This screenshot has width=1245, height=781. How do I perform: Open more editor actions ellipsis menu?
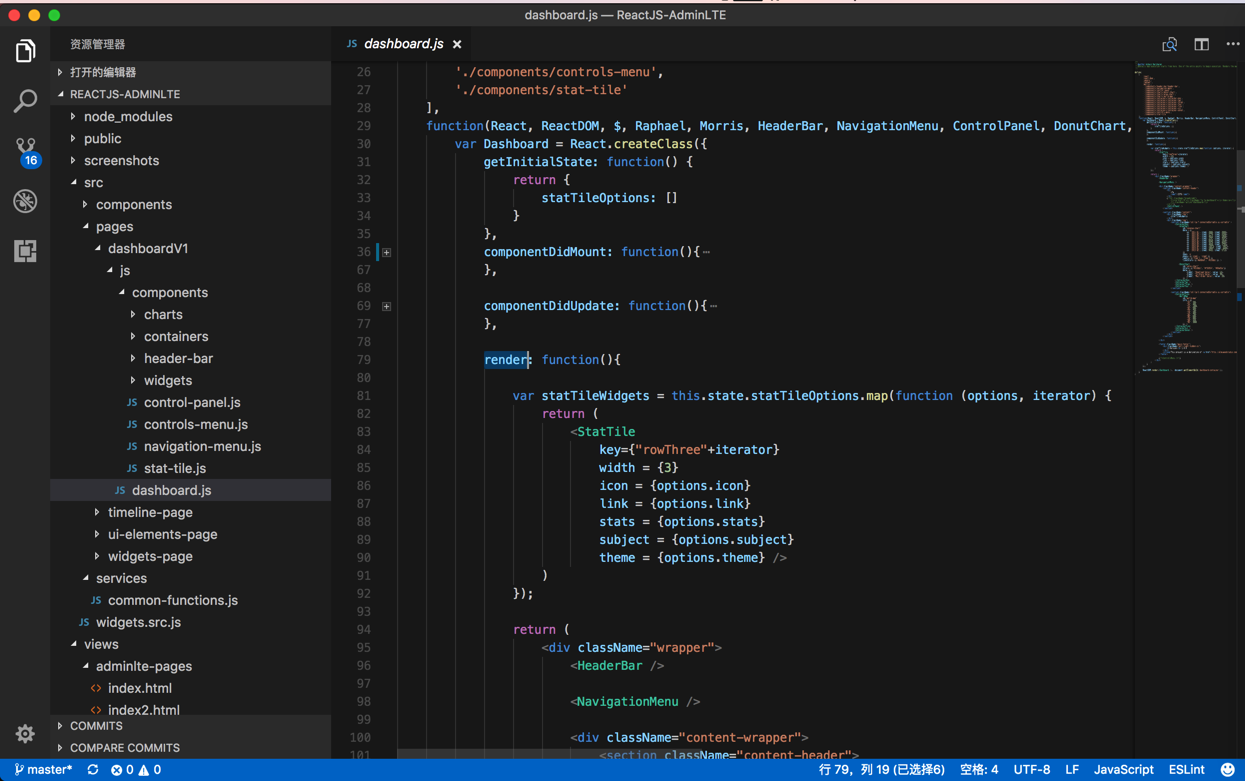tap(1232, 44)
